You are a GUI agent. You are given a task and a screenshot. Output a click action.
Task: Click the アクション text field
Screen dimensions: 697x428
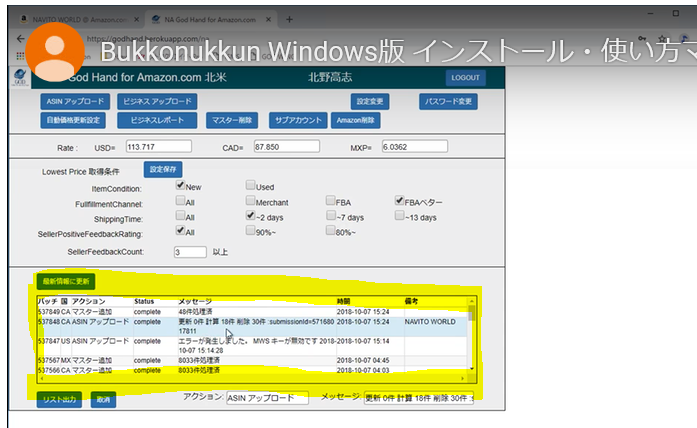pos(267,398)
